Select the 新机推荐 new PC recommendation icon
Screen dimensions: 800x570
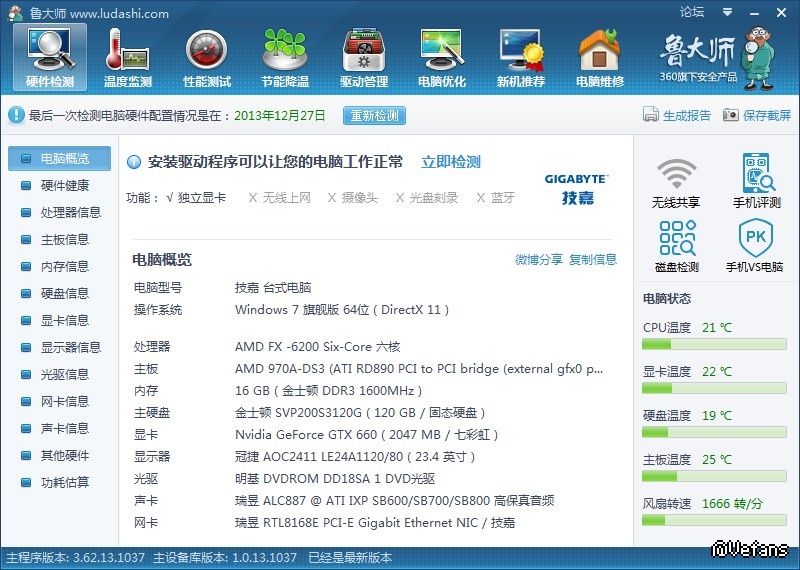click(520, 57)
